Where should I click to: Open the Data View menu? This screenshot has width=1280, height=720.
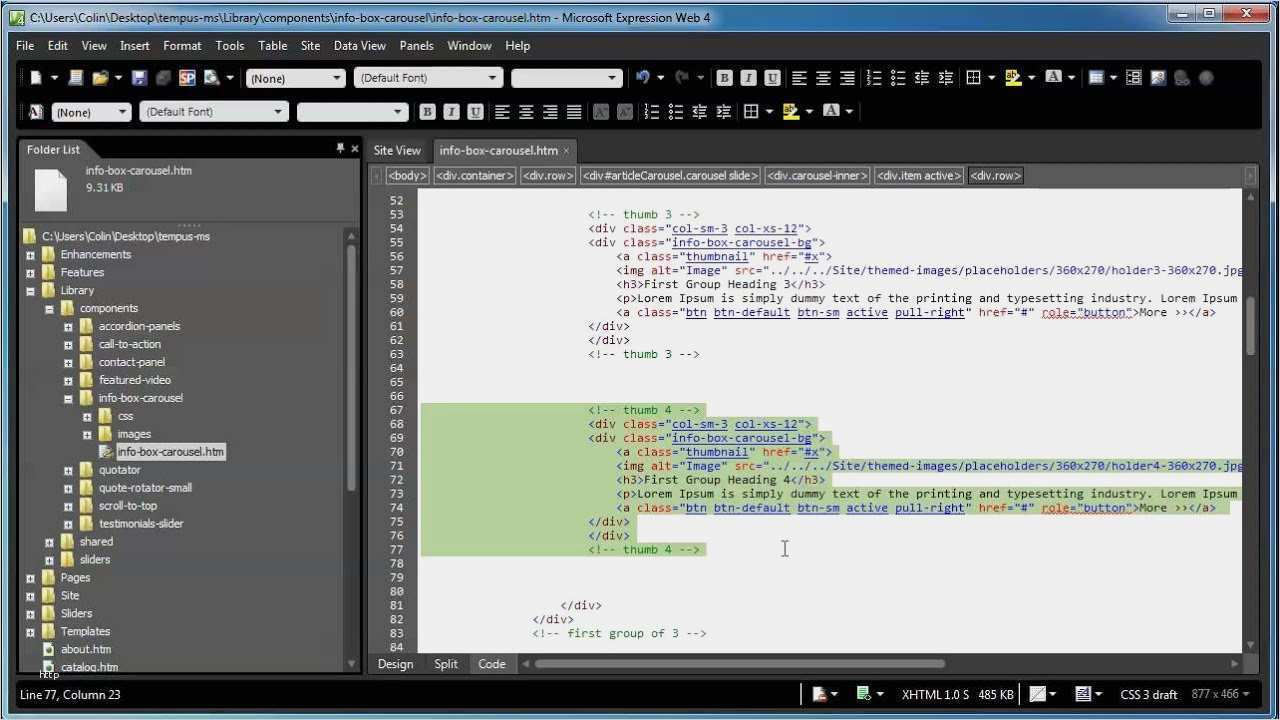[360, 46]
